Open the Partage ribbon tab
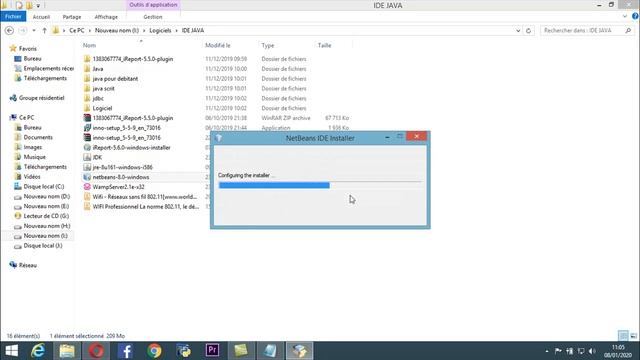The width and height of the screenshot is (640, 360). 72,17
